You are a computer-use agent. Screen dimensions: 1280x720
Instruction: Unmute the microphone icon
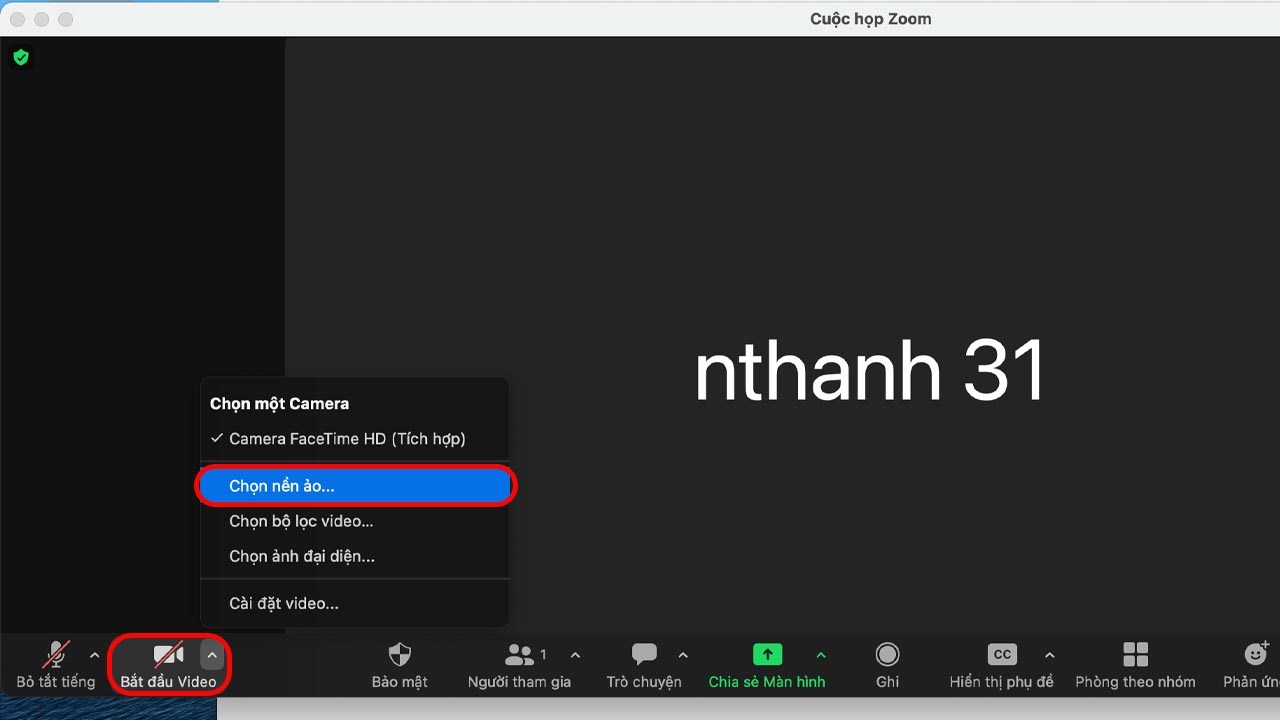pyautogui.click(x=56, y=655)
